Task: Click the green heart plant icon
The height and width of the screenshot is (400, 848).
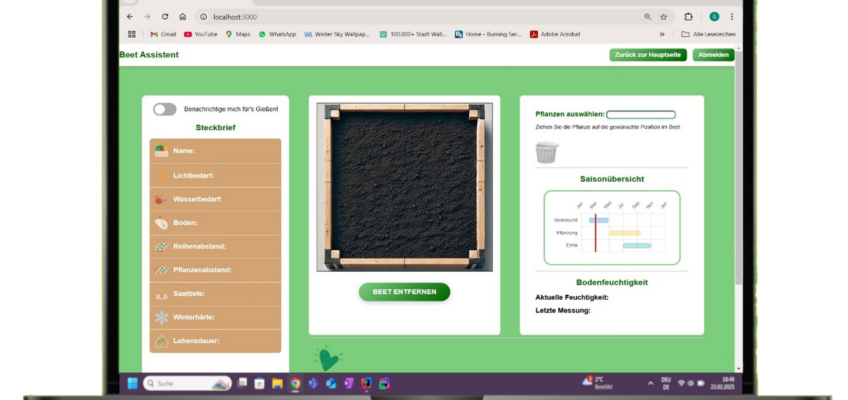Action: 328,359
